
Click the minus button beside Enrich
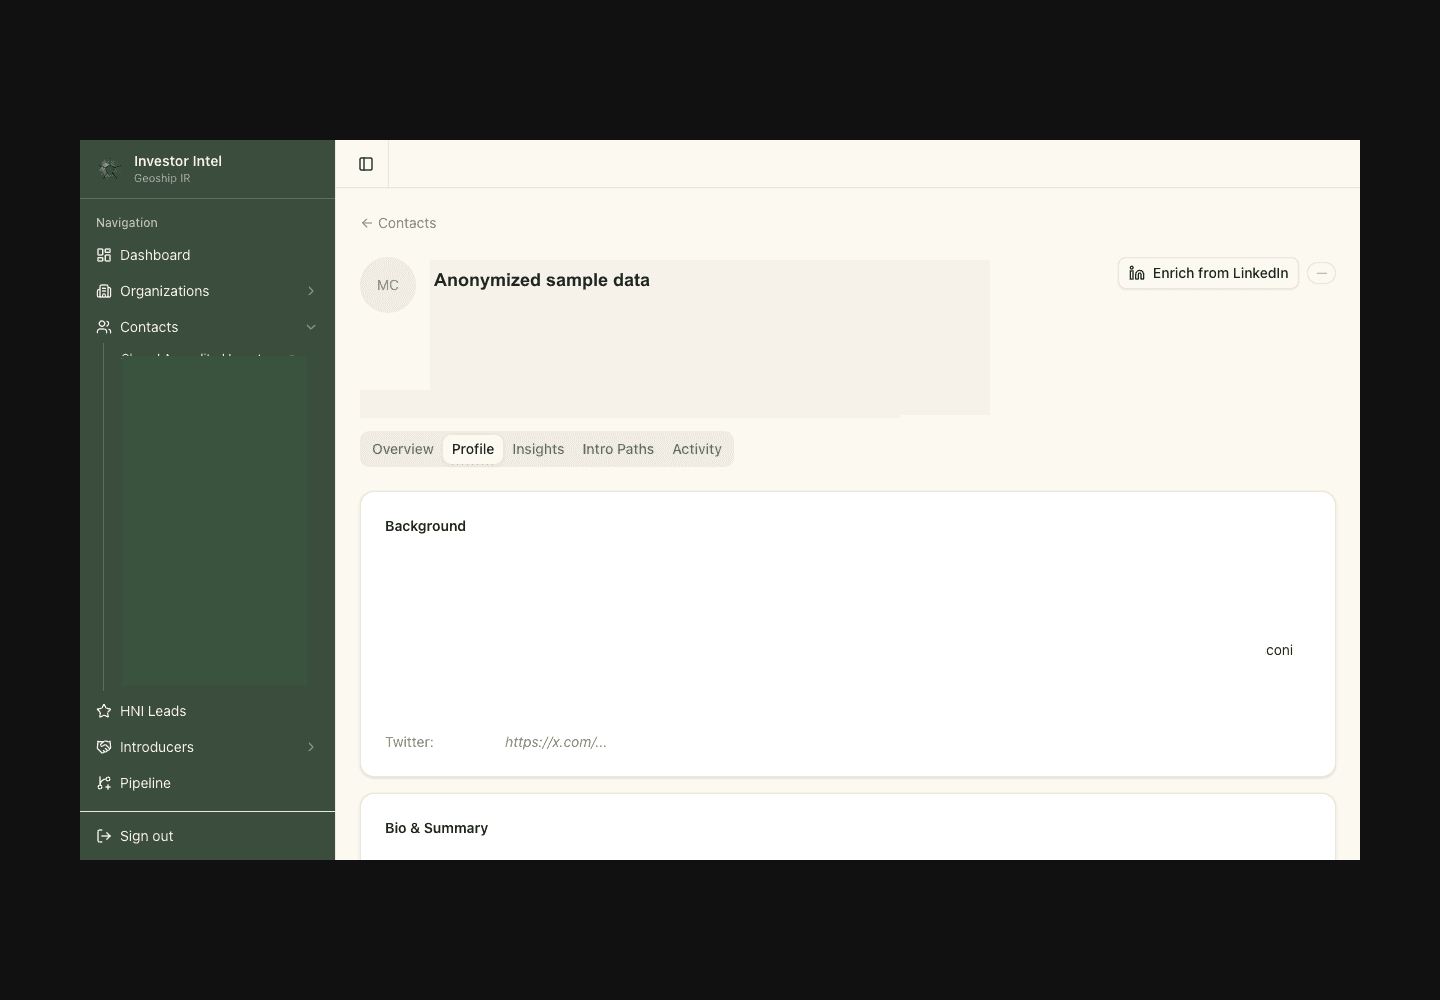tap(1321, 273)
